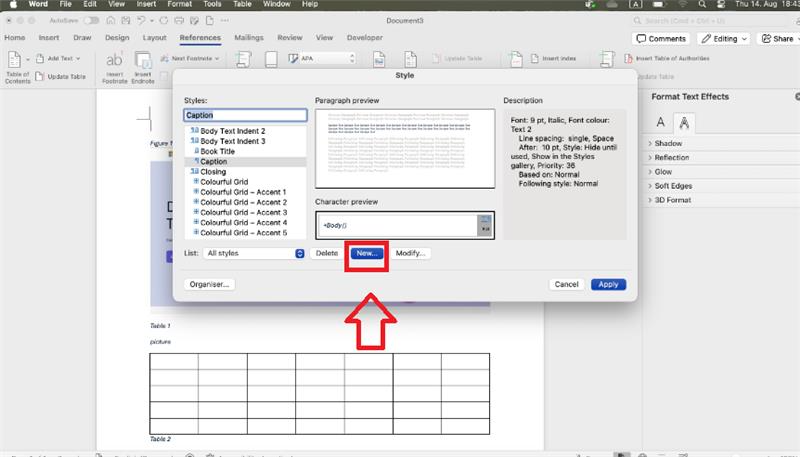This screenshot has height=457, width=800.
Task: Select Colourful Grid – Accent 3 style
Action: tap(245, 213)
